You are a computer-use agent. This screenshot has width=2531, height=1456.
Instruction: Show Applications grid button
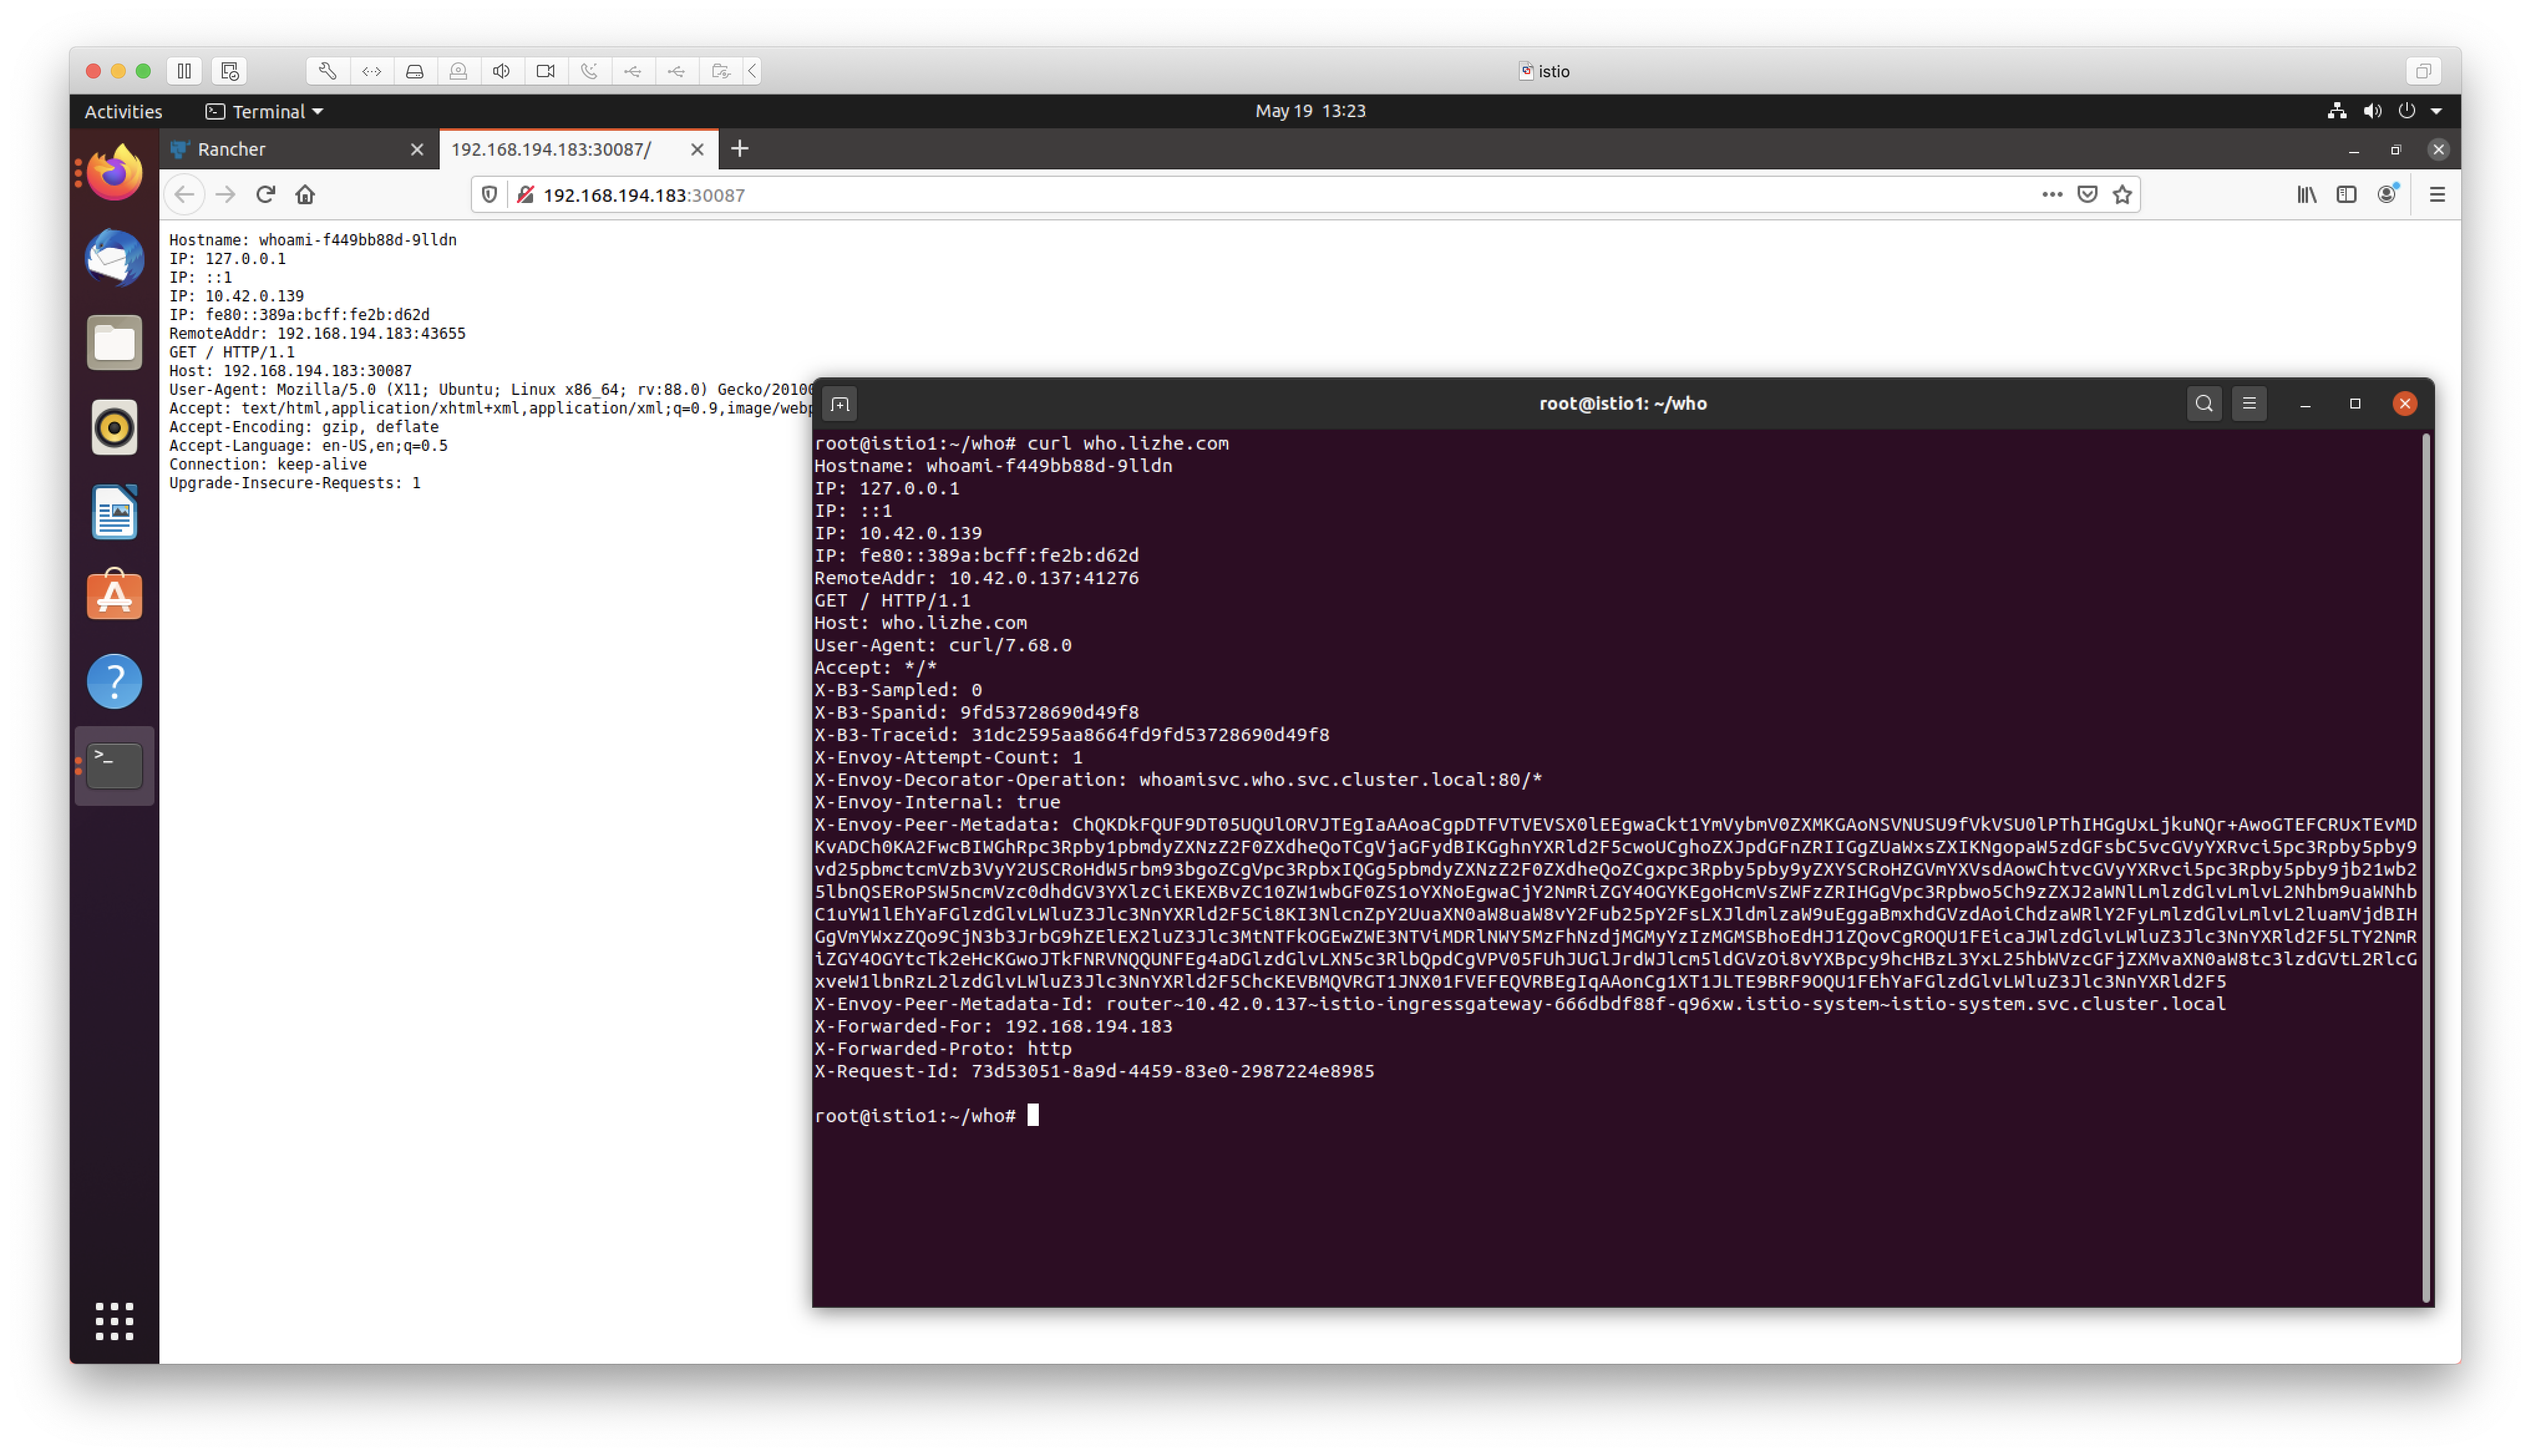point(114,1321)
